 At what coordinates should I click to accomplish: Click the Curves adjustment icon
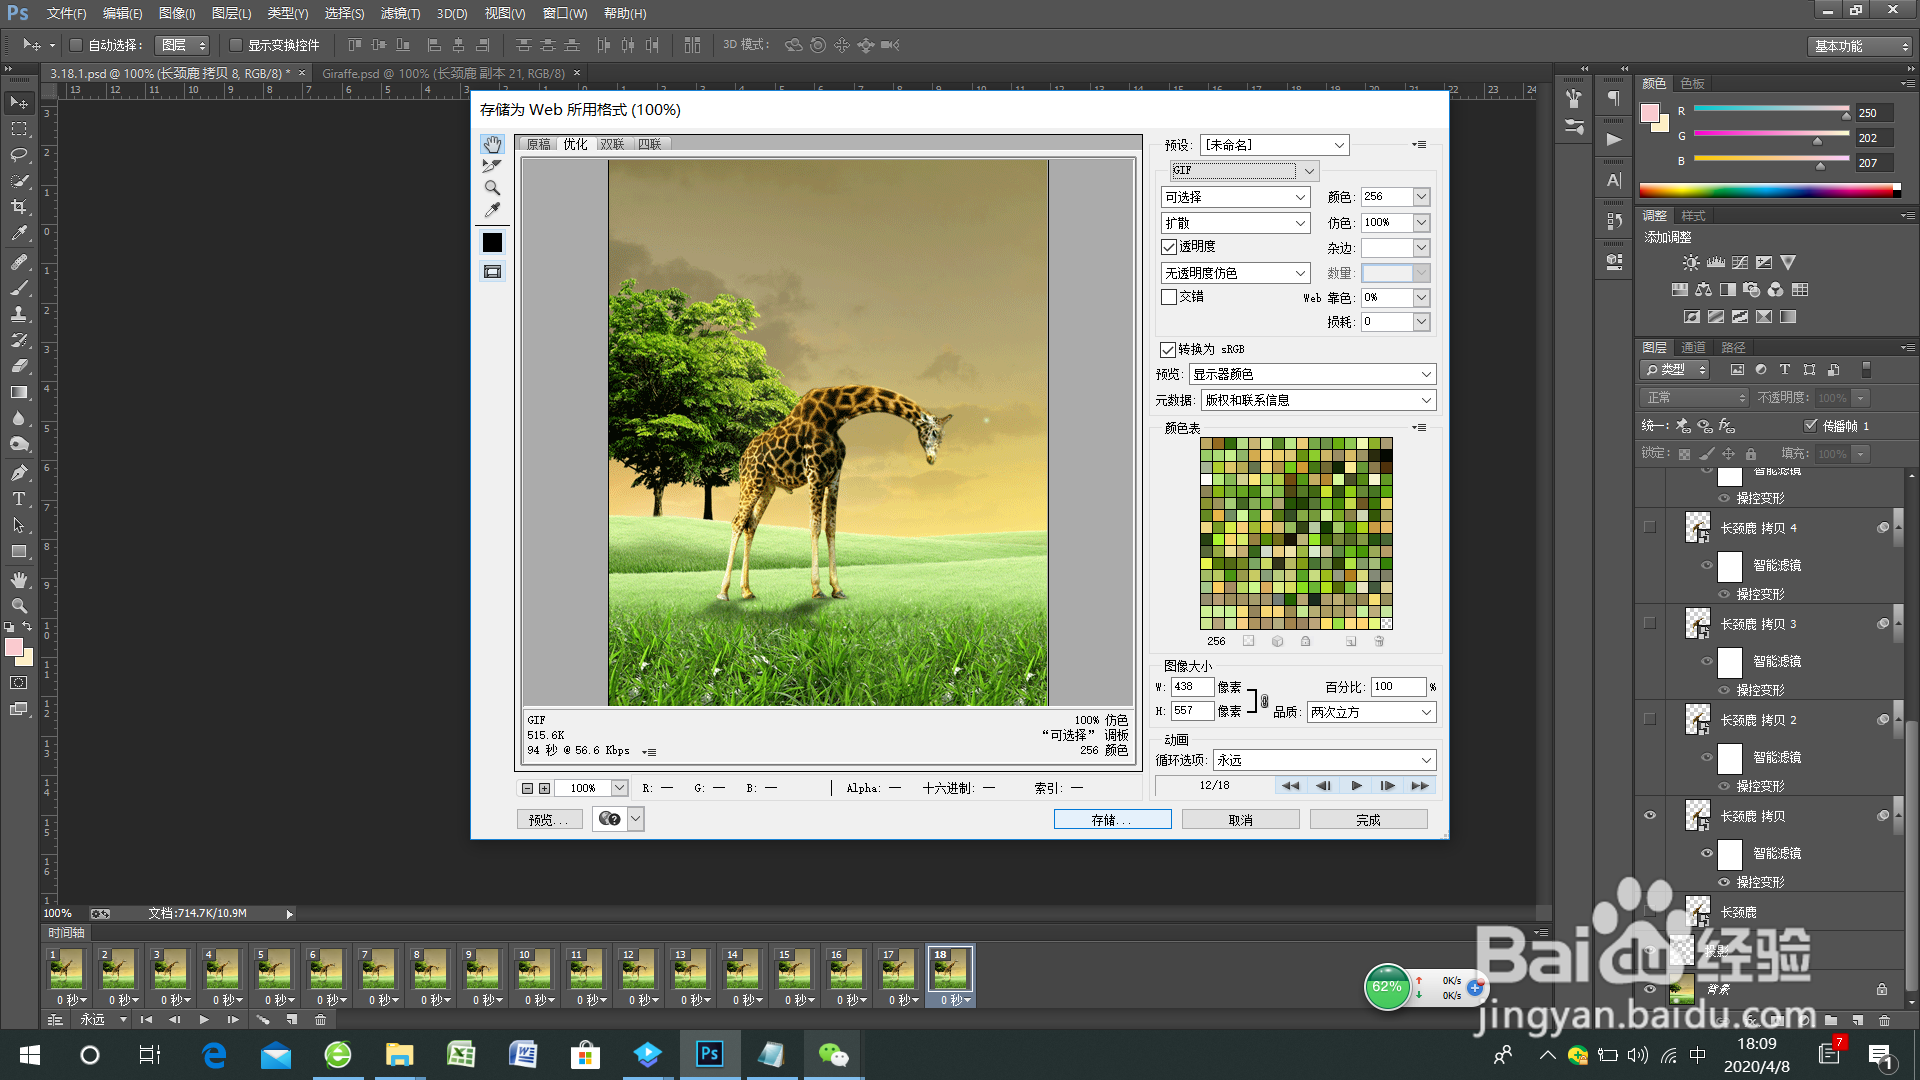coord(1740,263)
